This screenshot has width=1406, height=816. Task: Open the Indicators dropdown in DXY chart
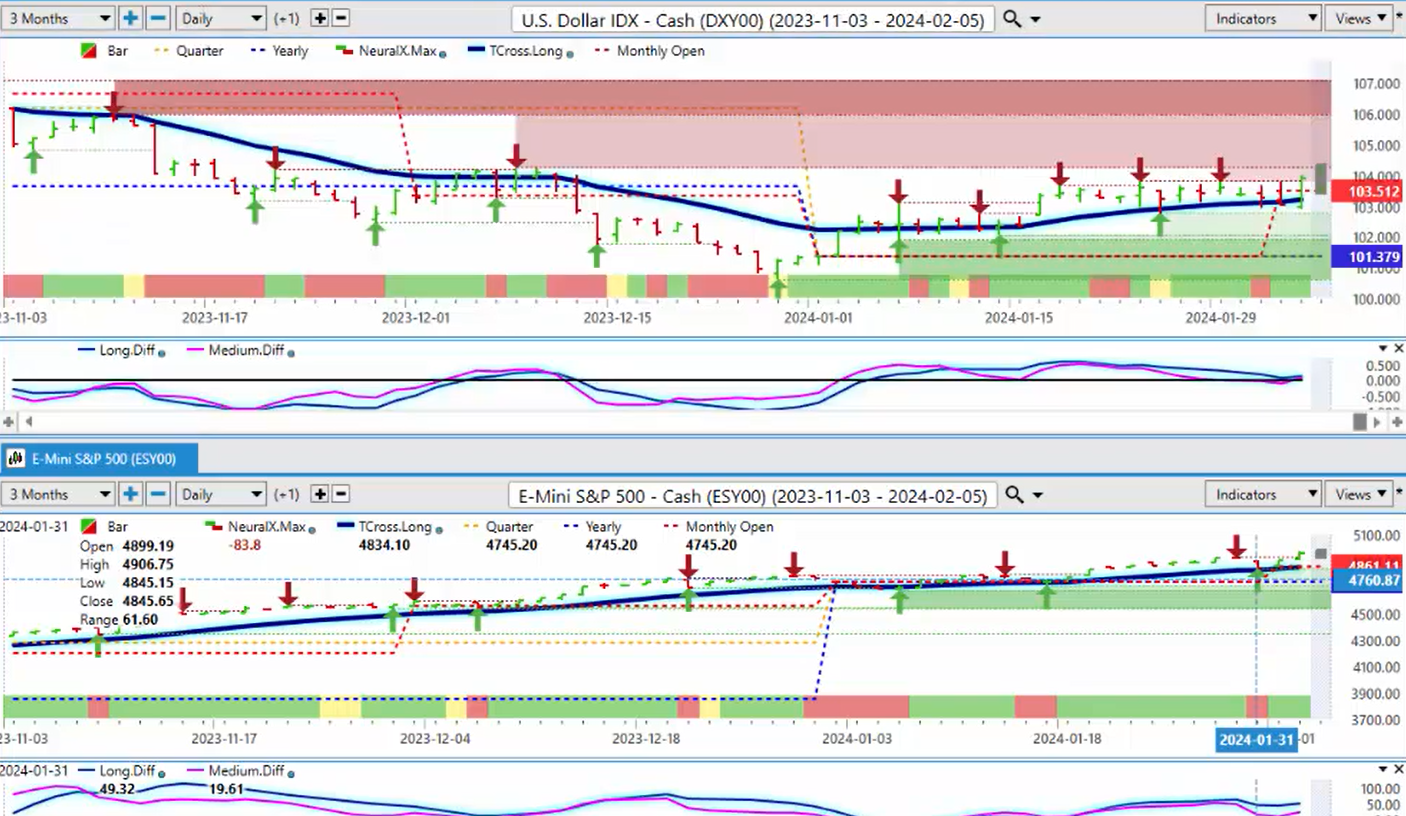pos(1263,18)
